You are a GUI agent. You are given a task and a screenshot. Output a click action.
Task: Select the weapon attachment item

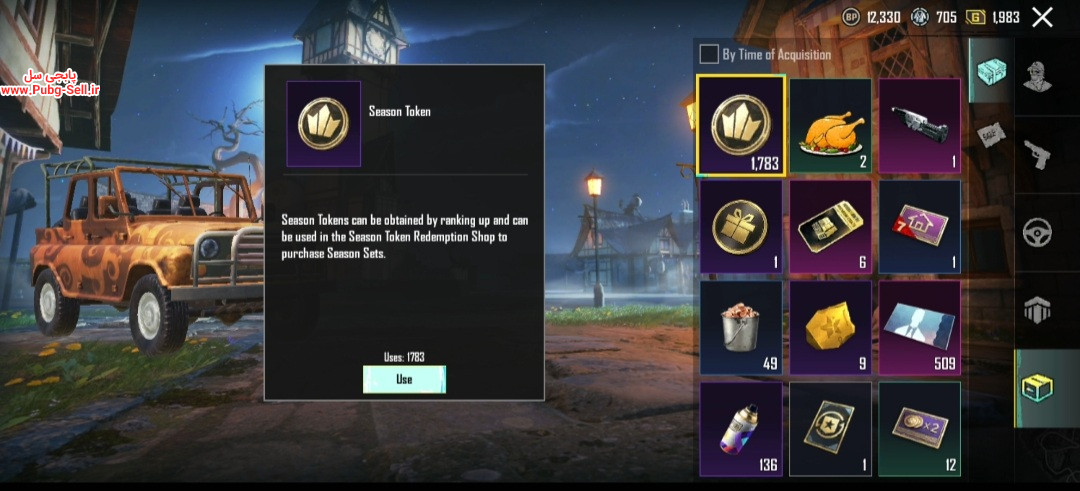tap(920, 125)
